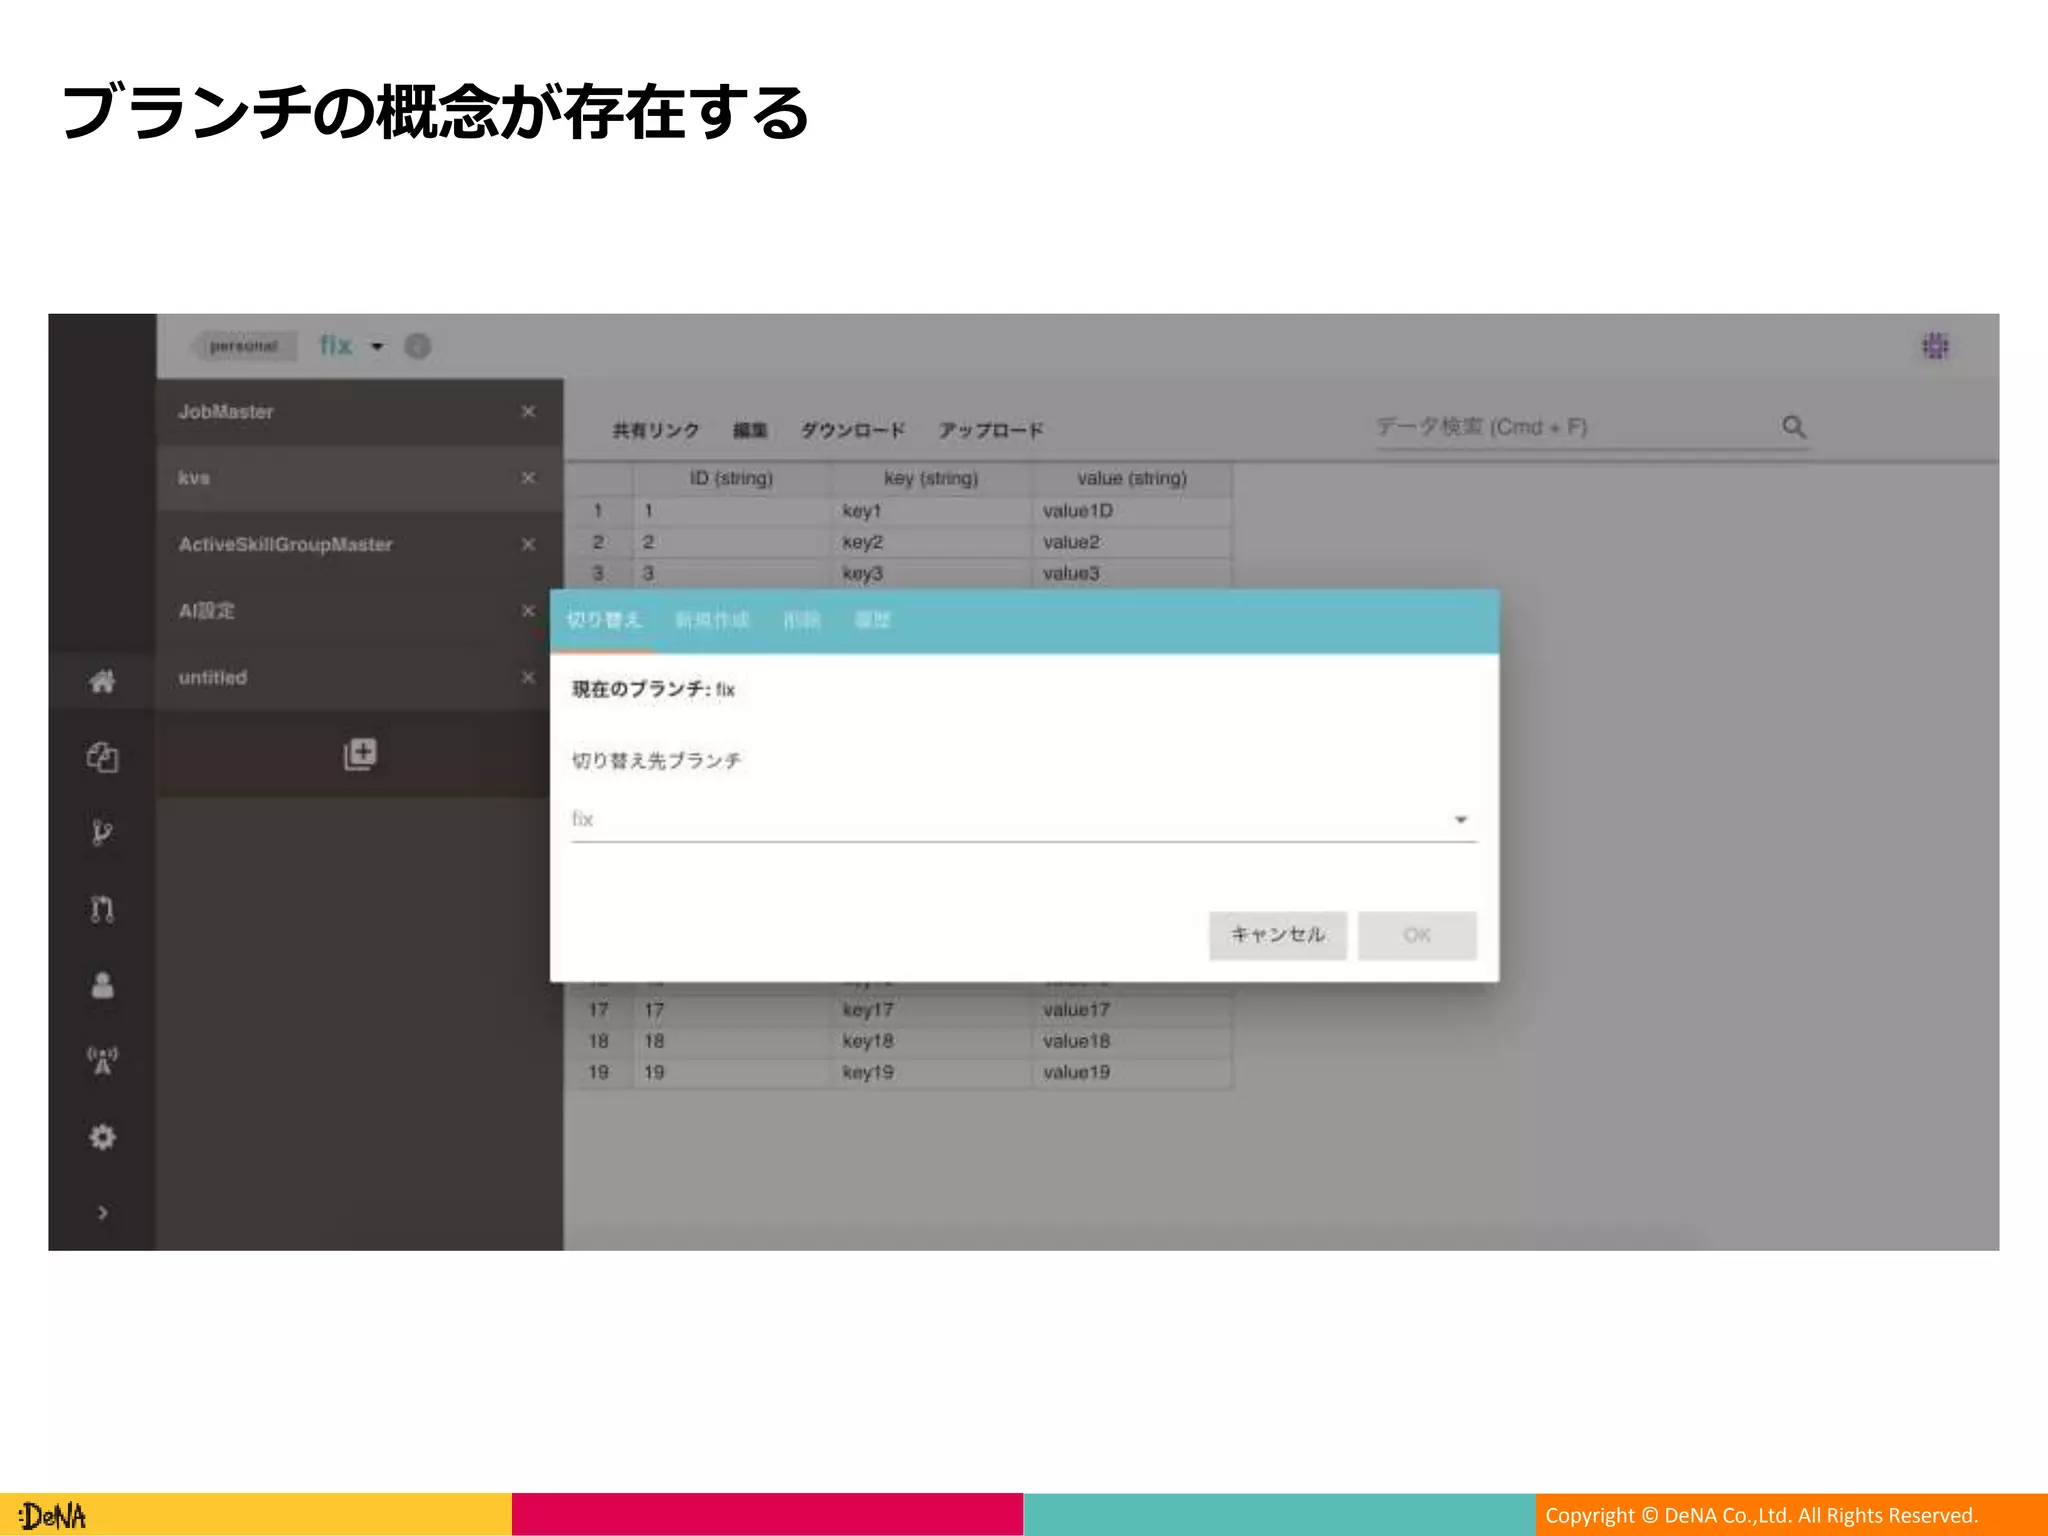
Task: Select cell key17
Action: click(x=931, y=1010)
